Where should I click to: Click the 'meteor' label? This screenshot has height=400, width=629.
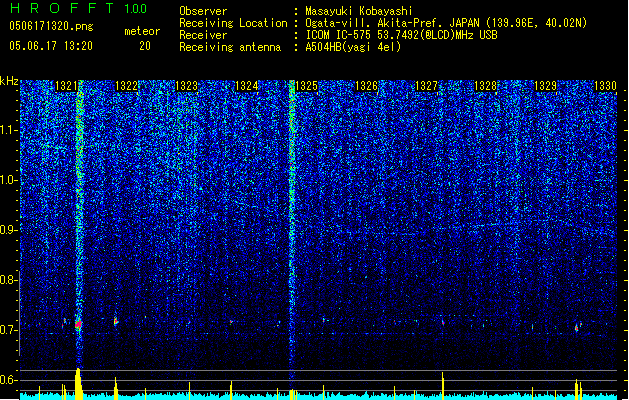[142, 31]
